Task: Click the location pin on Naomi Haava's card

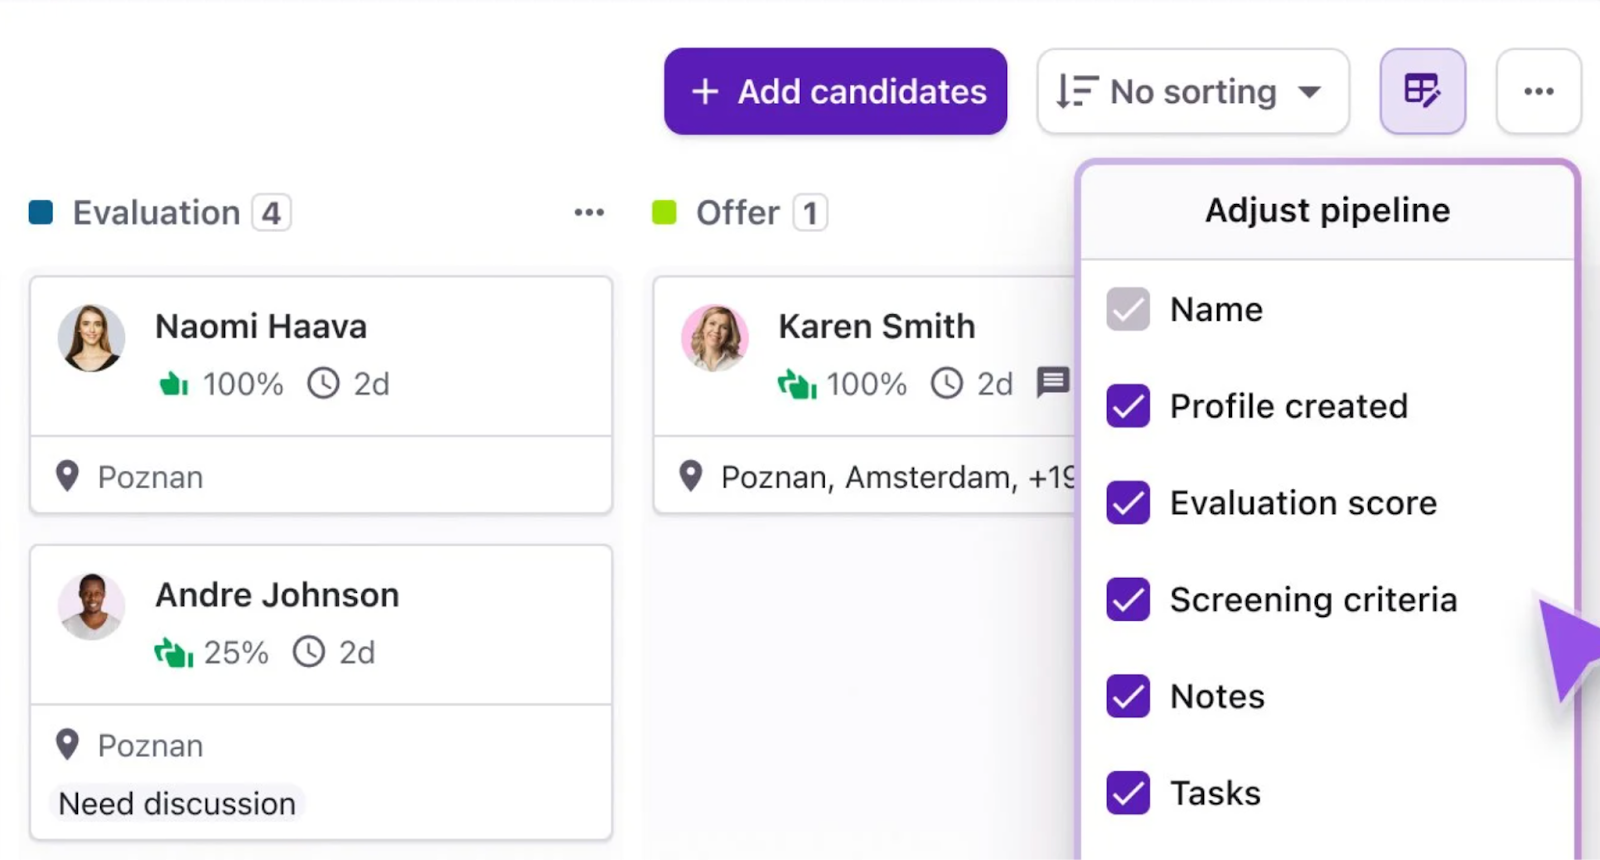Action: tap(67, 477)
